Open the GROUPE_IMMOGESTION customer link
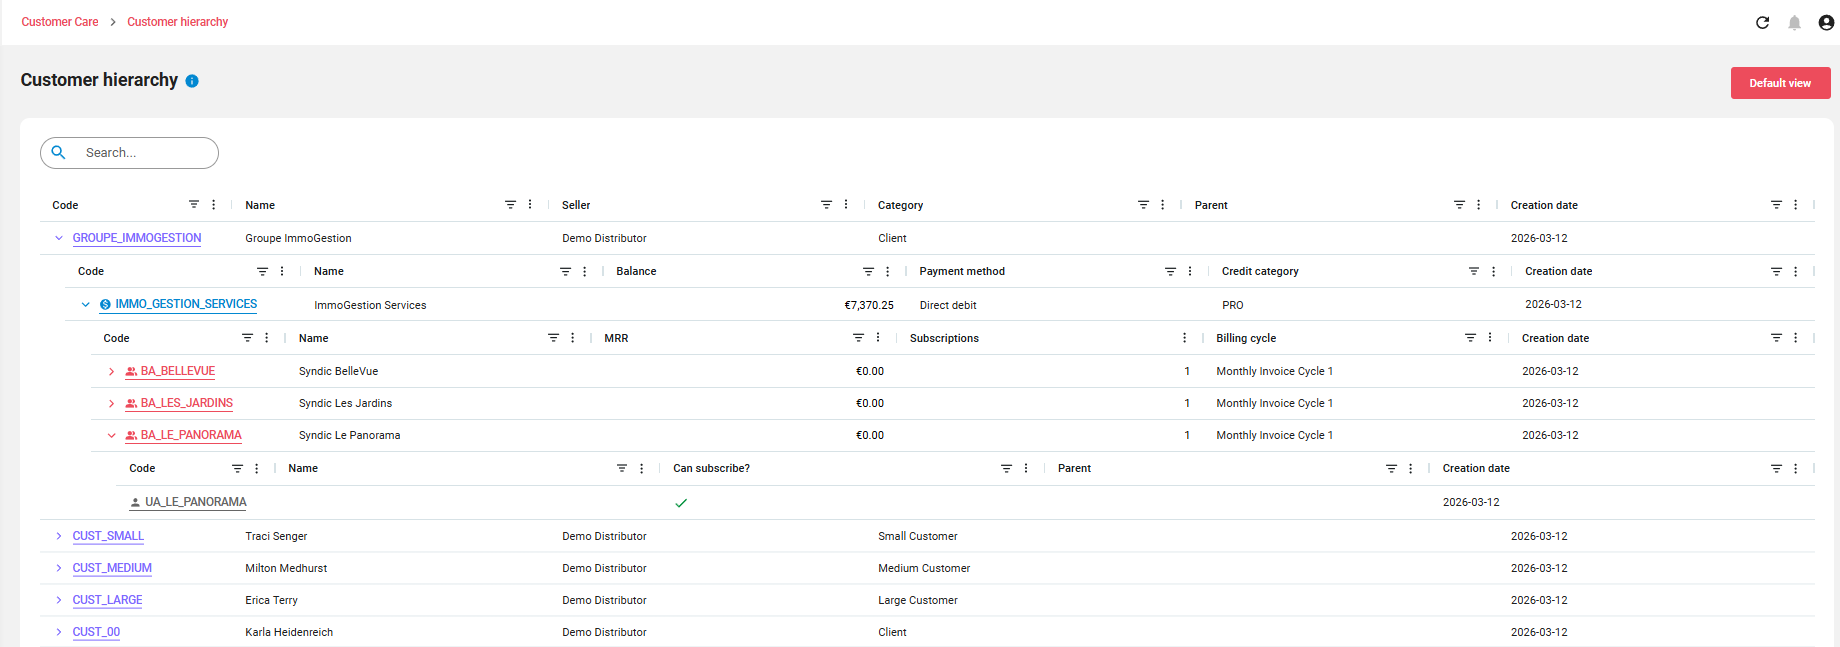 click(137, 238)
